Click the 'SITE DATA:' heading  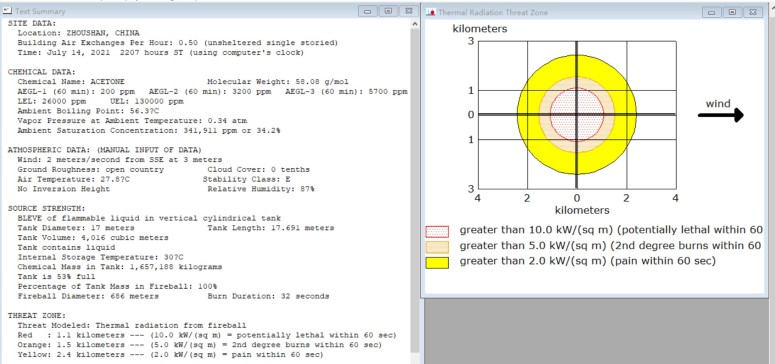pos(32,23)
